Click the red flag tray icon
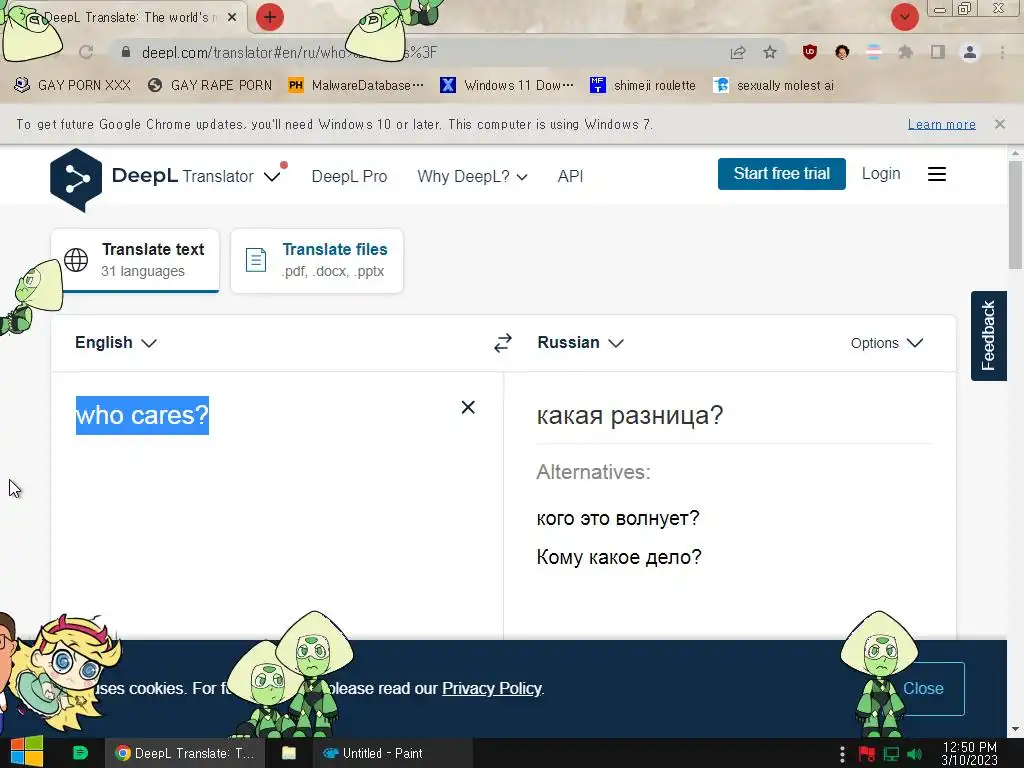The height and width of the screenshot is (768, 1024). tap(867, 754)
